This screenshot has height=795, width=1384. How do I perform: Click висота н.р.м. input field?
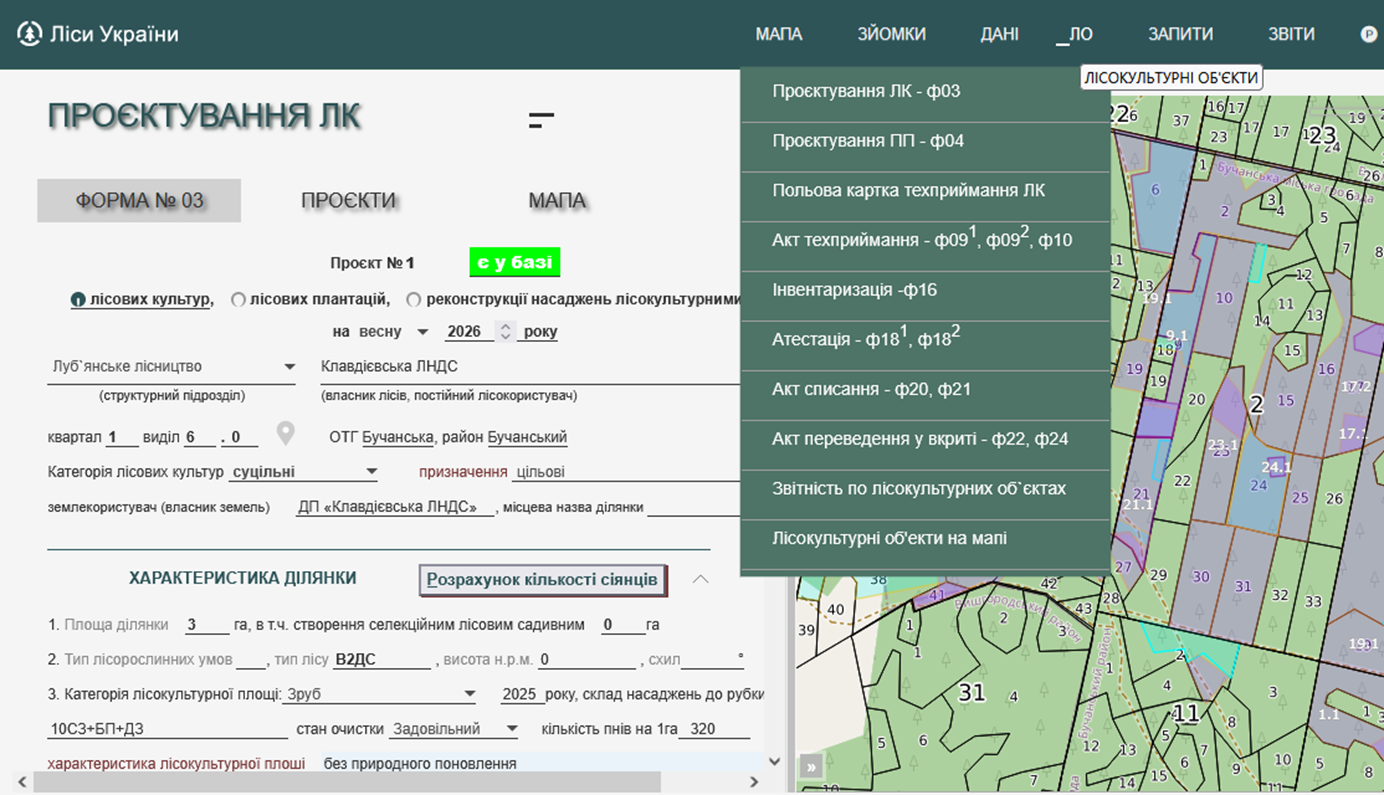point(587,660)
